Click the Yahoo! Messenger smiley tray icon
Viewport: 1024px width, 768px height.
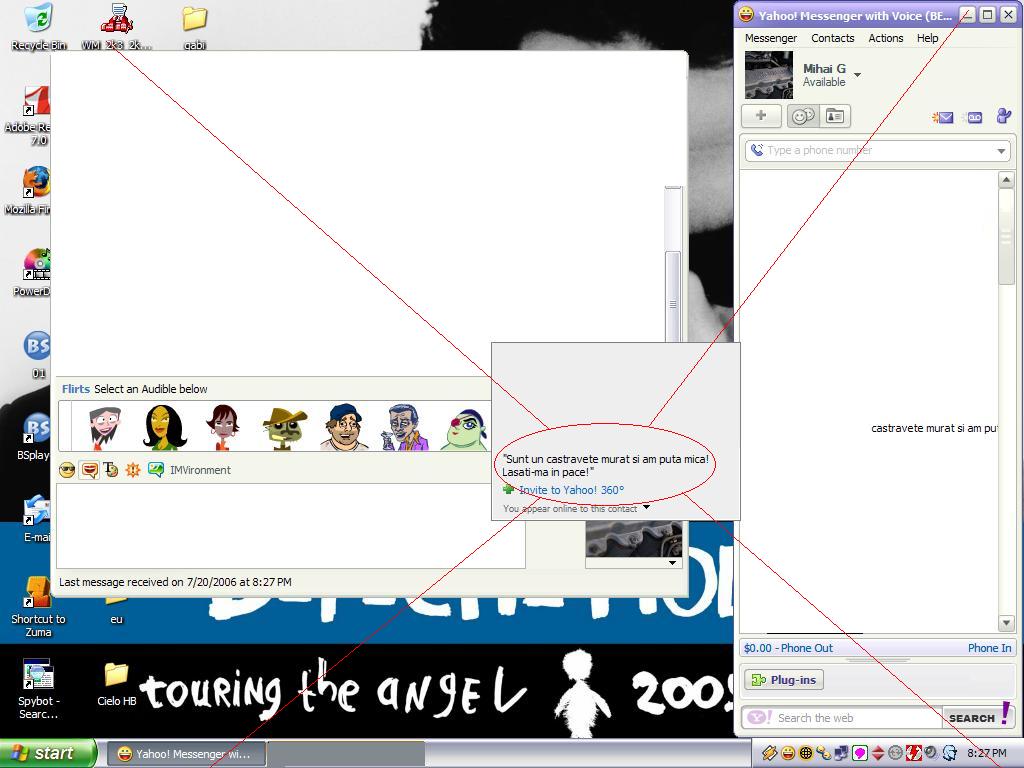tap(788, 753)
